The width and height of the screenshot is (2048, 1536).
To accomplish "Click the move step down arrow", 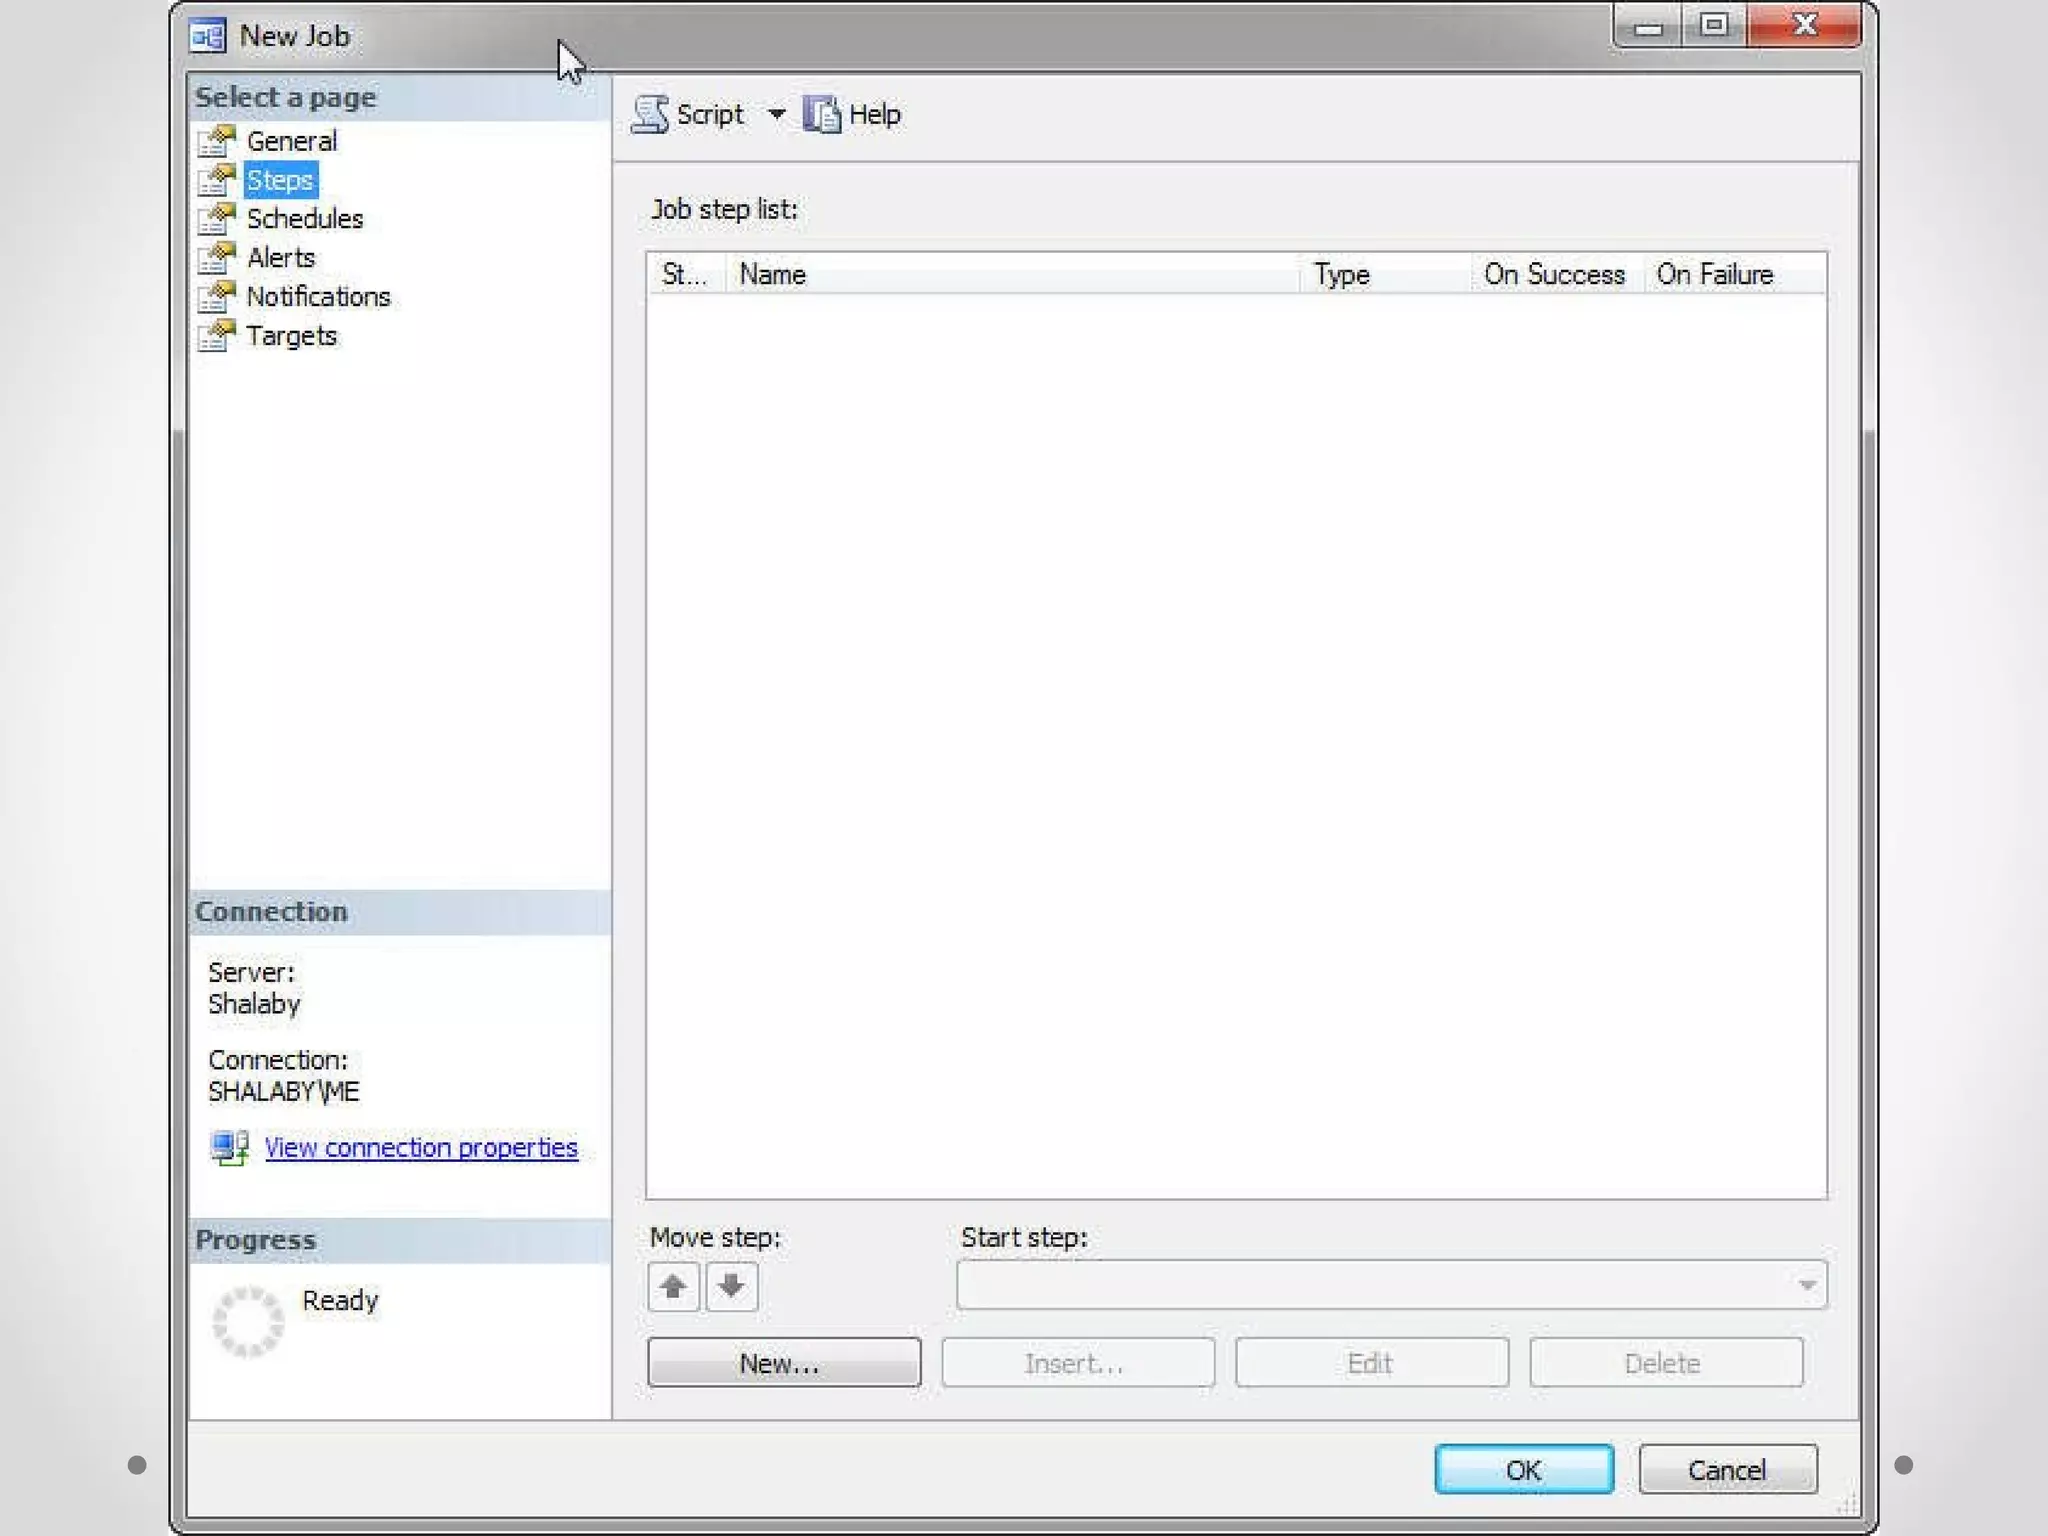I will coord(732,1286).
